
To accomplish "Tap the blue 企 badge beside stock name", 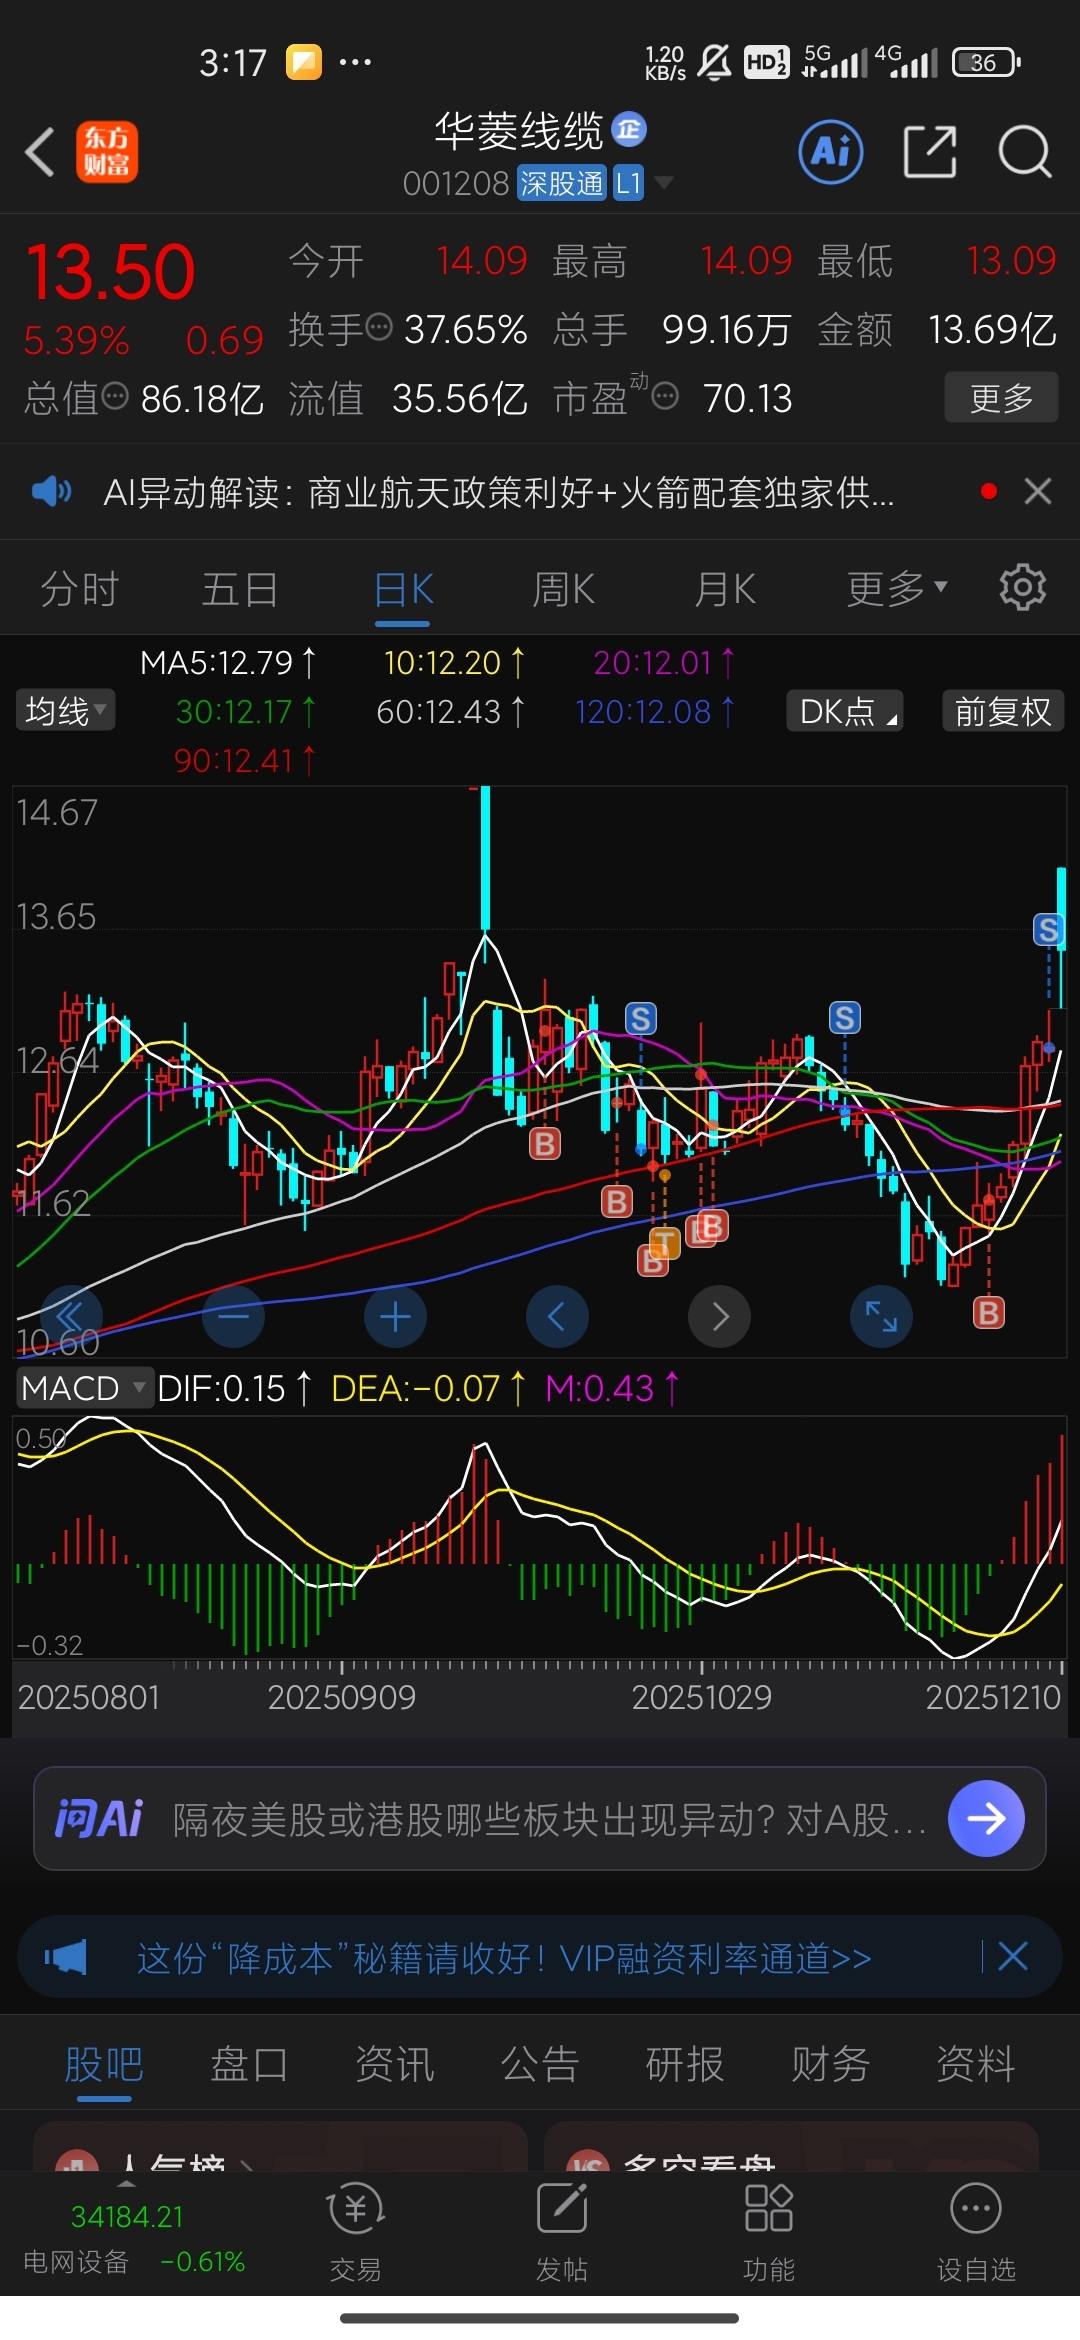I will (x=629, y=129).
